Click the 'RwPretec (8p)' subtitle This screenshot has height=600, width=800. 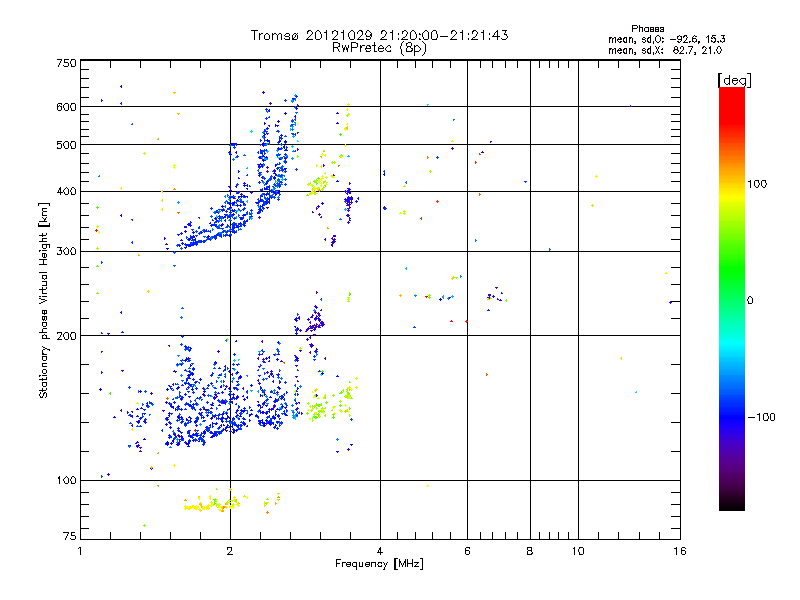[379, 48]
